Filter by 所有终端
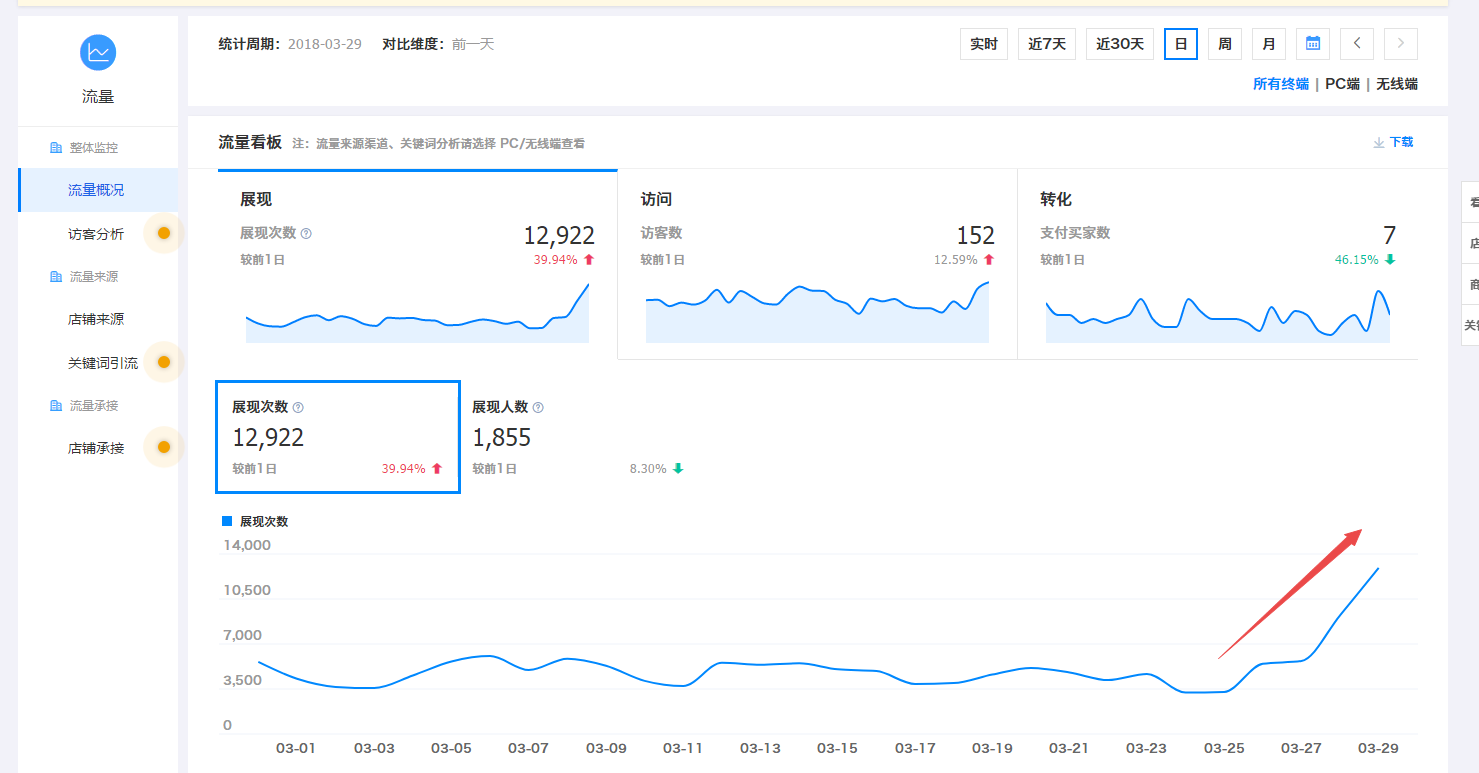1479x773 pixels. [x=1281, y=84]
